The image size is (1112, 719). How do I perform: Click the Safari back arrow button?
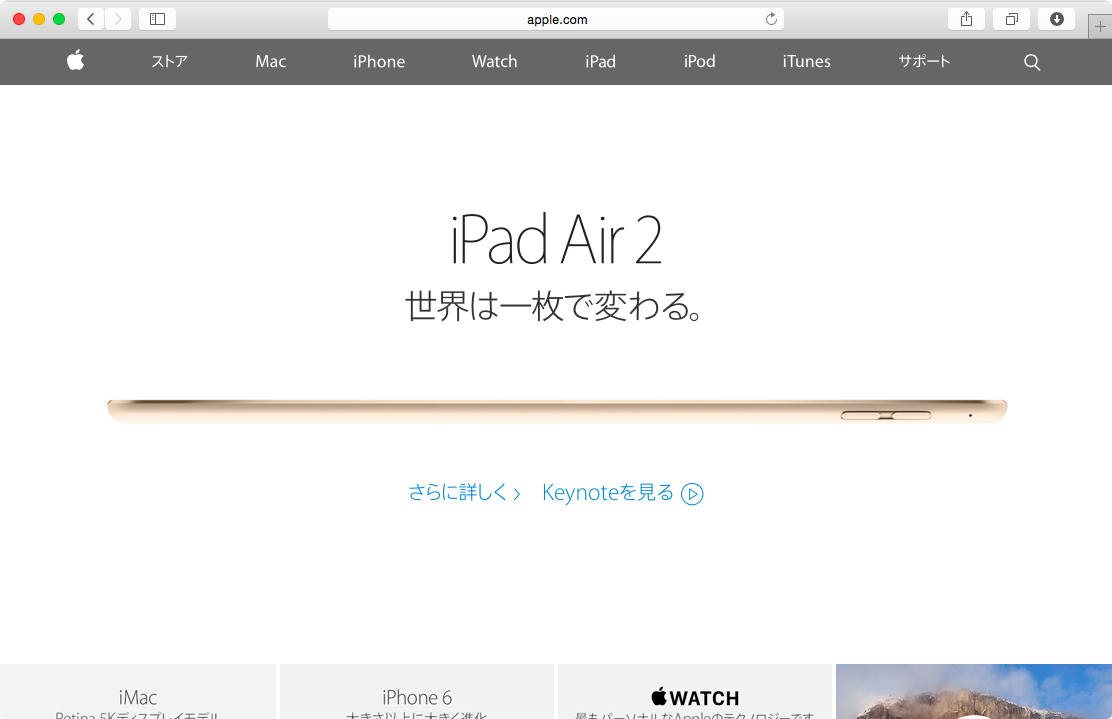point(91,19)
